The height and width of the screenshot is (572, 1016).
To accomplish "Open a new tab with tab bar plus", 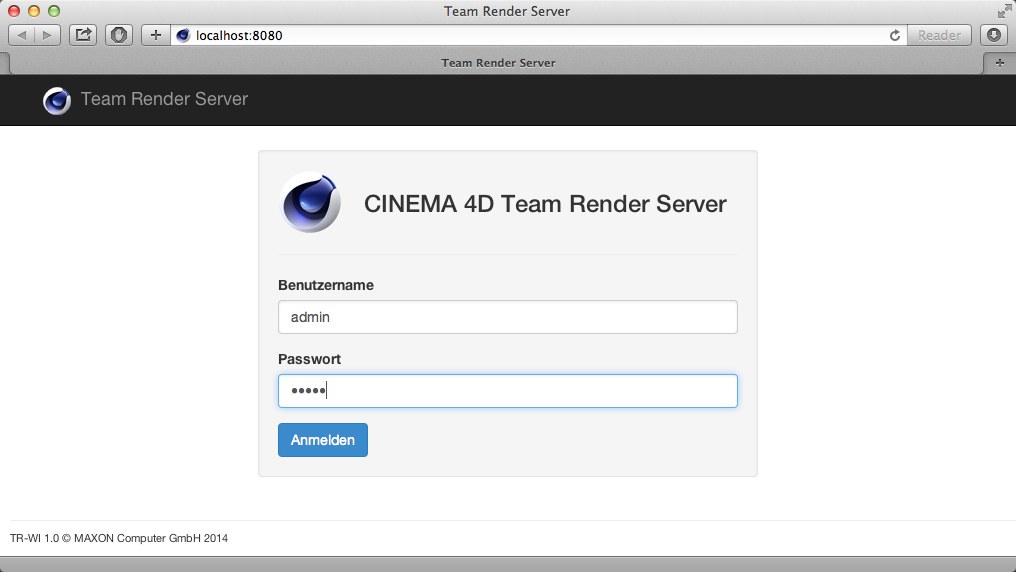I will pyautogui.click(x=999, y=62).
